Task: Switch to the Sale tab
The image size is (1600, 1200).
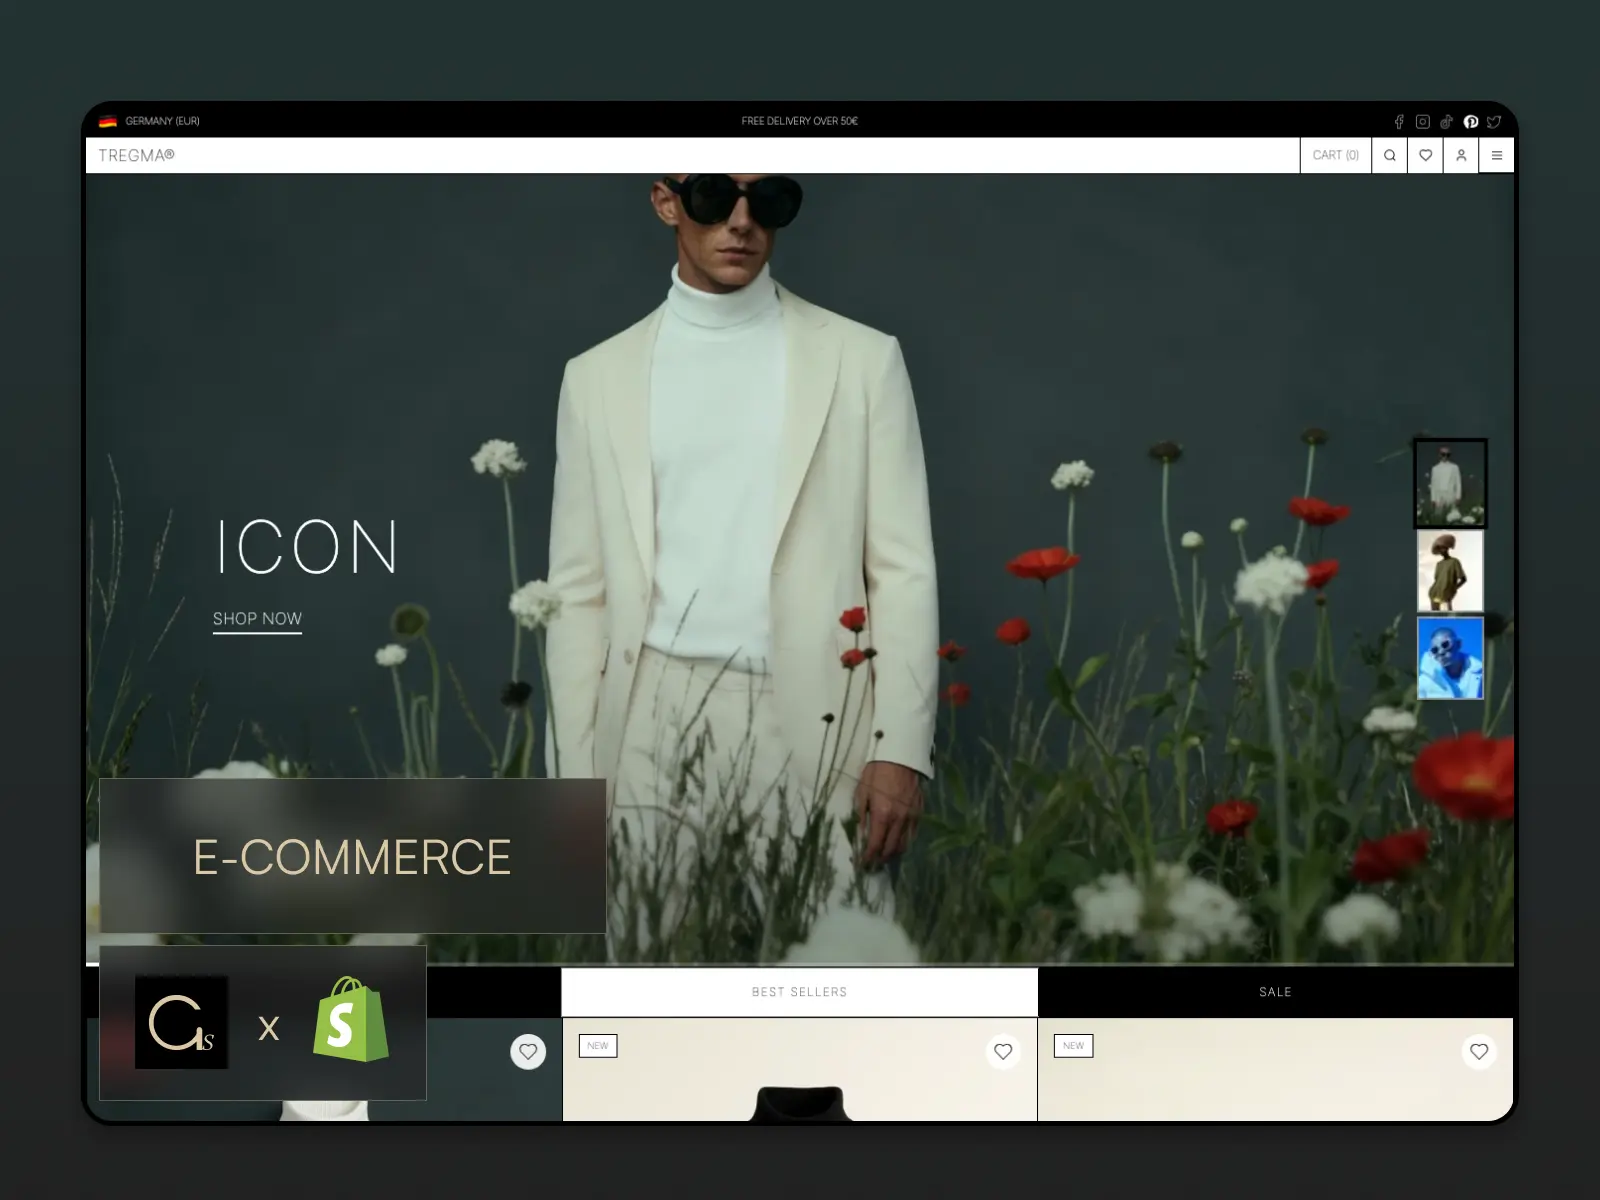Action: 1275,992
